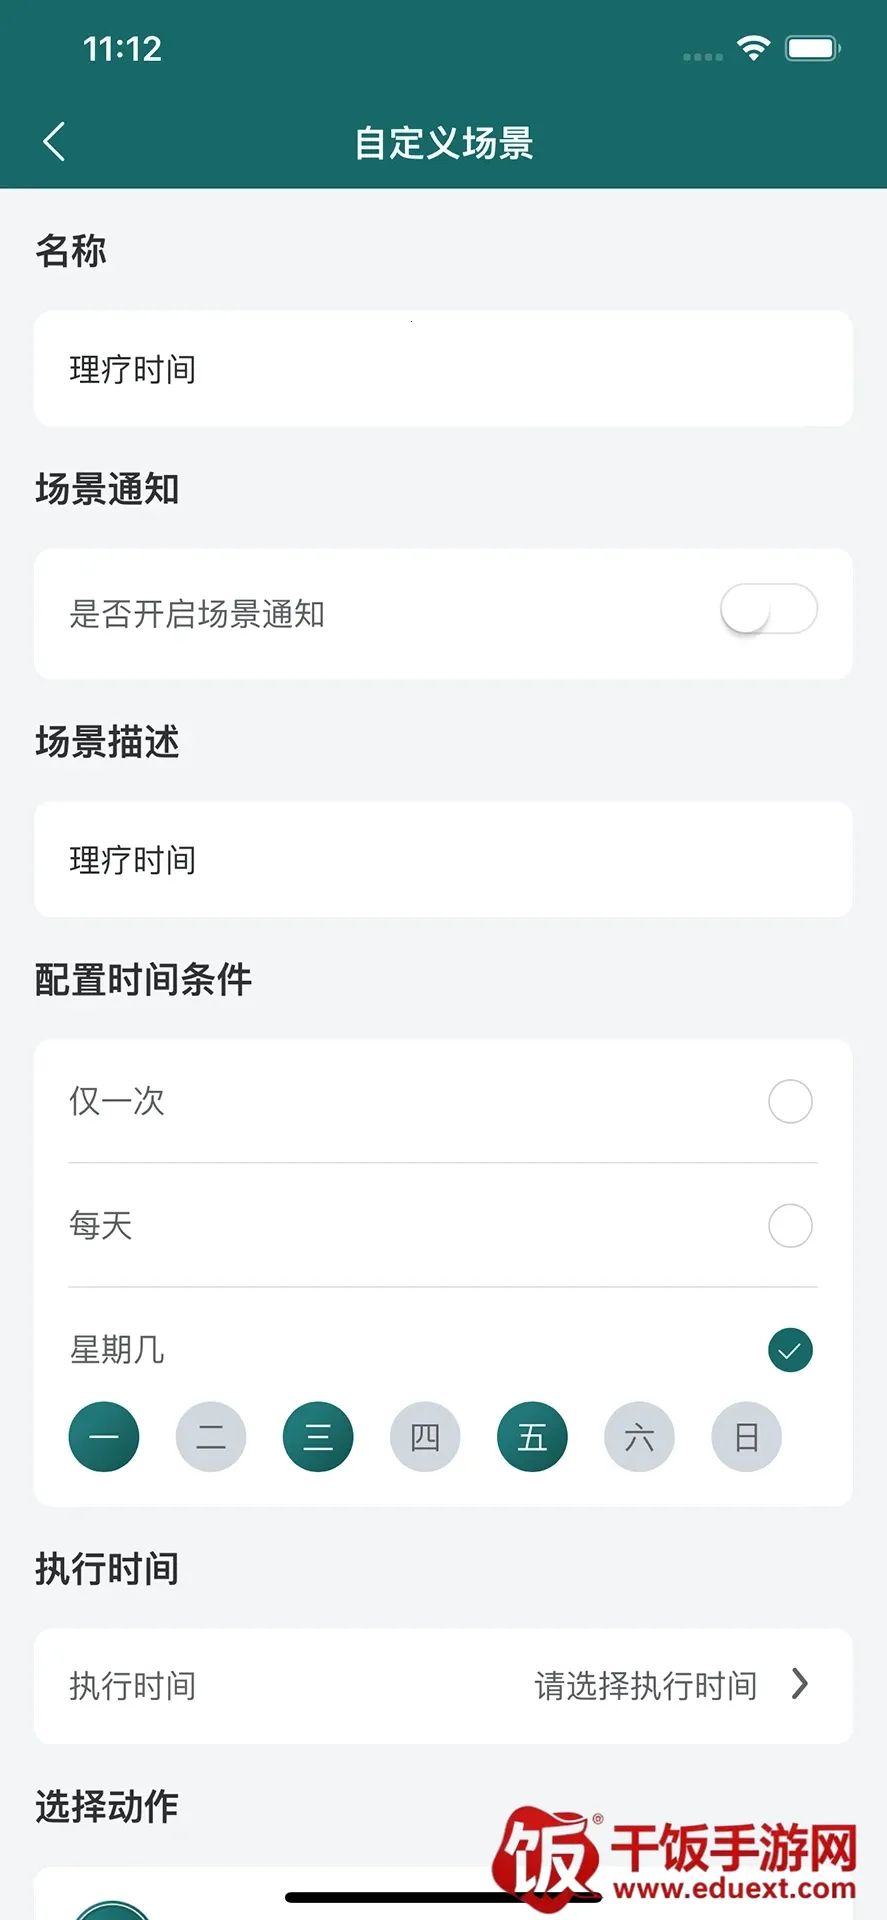Tap 请选择执行时间 placeholder text
This screenshot has width=887, height=1920.
point(645,1686)
